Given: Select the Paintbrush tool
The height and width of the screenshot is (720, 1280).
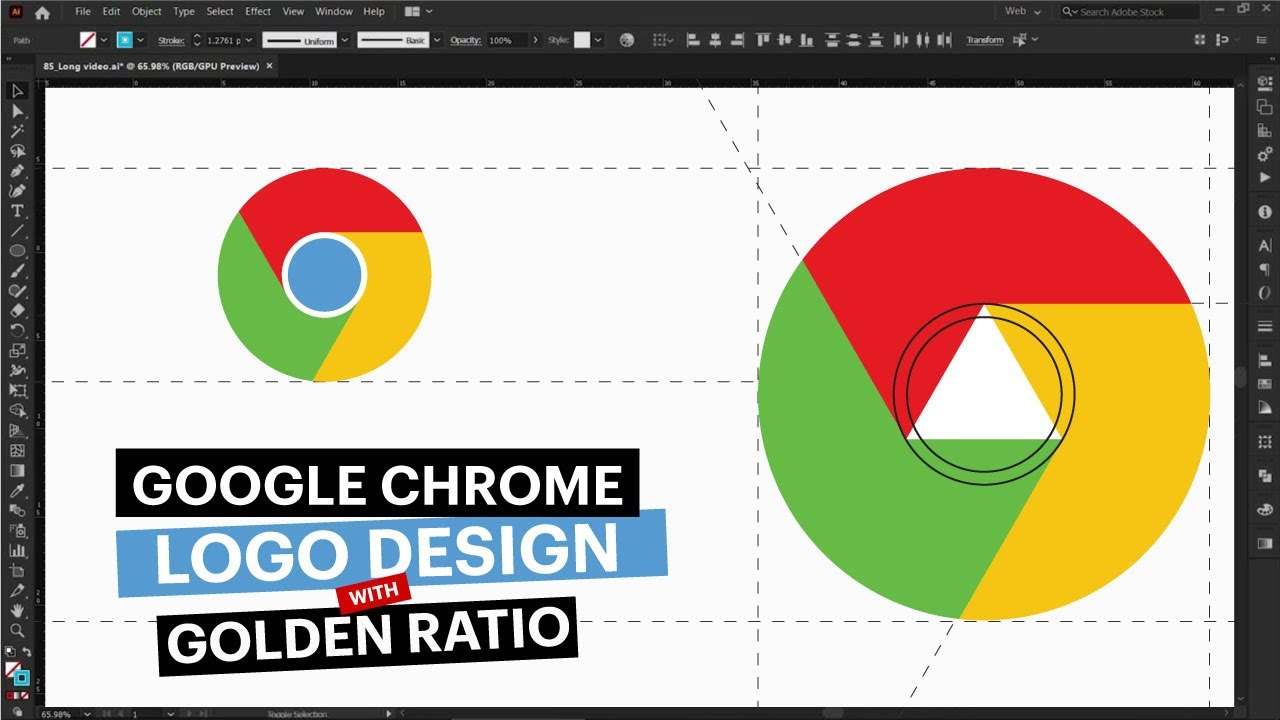Looking at the screenshot, I should click(17, 271).
